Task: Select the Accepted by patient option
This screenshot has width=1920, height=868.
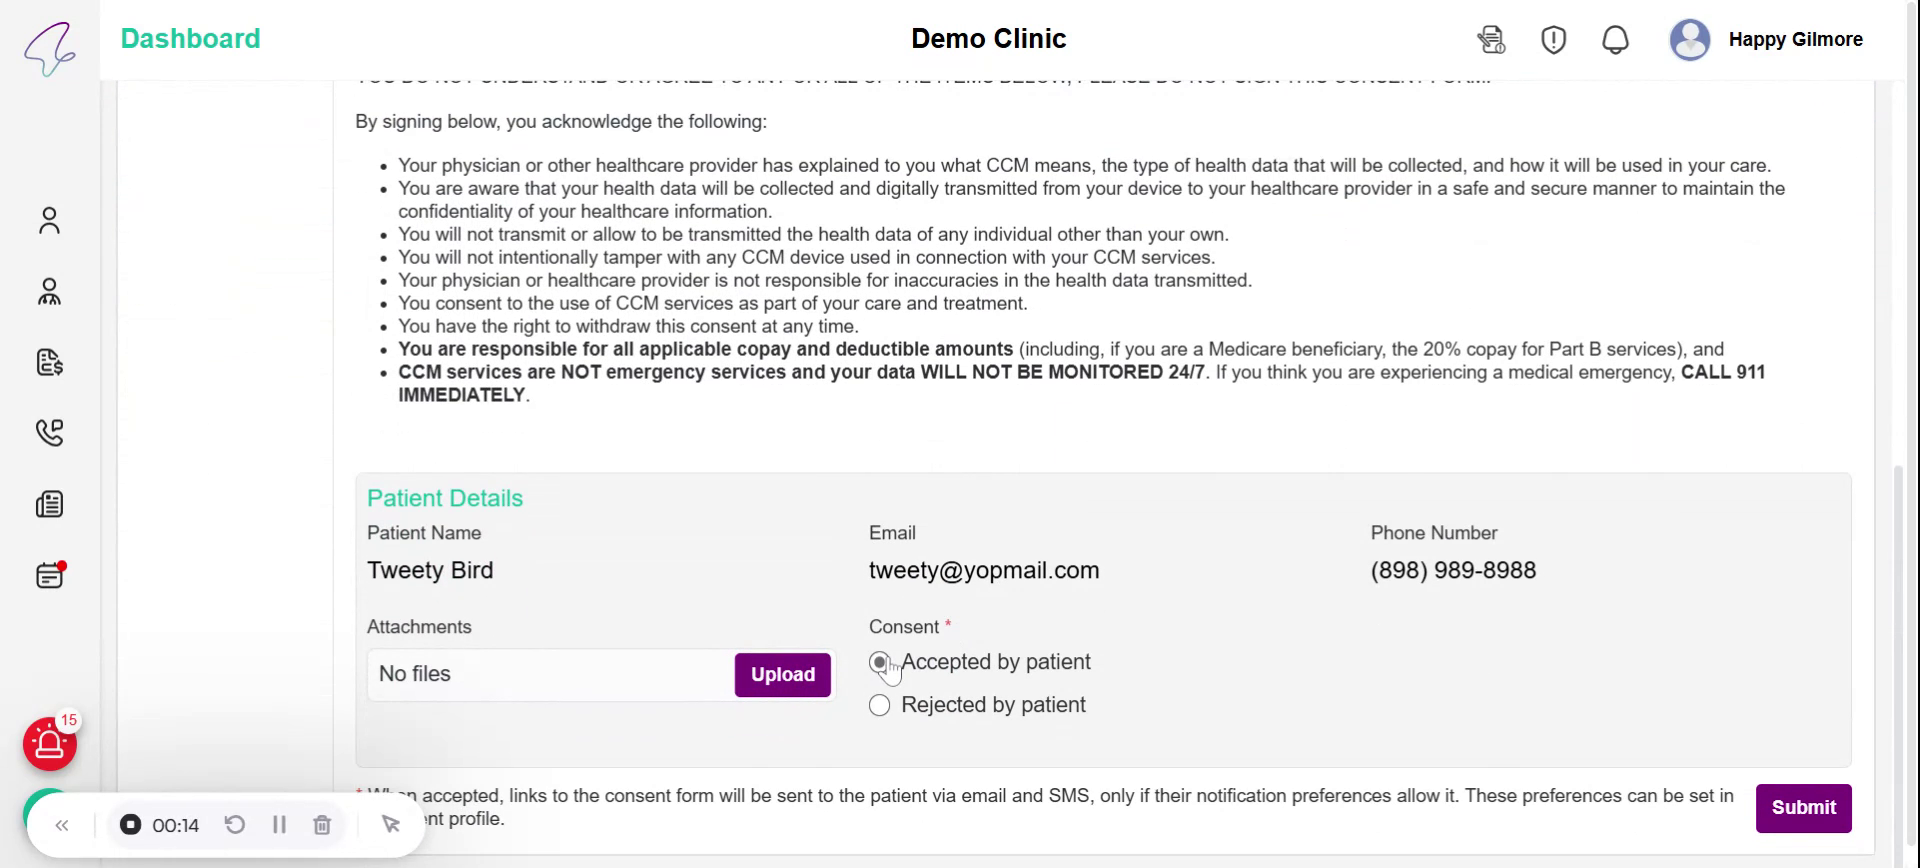Action: [x=880, y=662]
